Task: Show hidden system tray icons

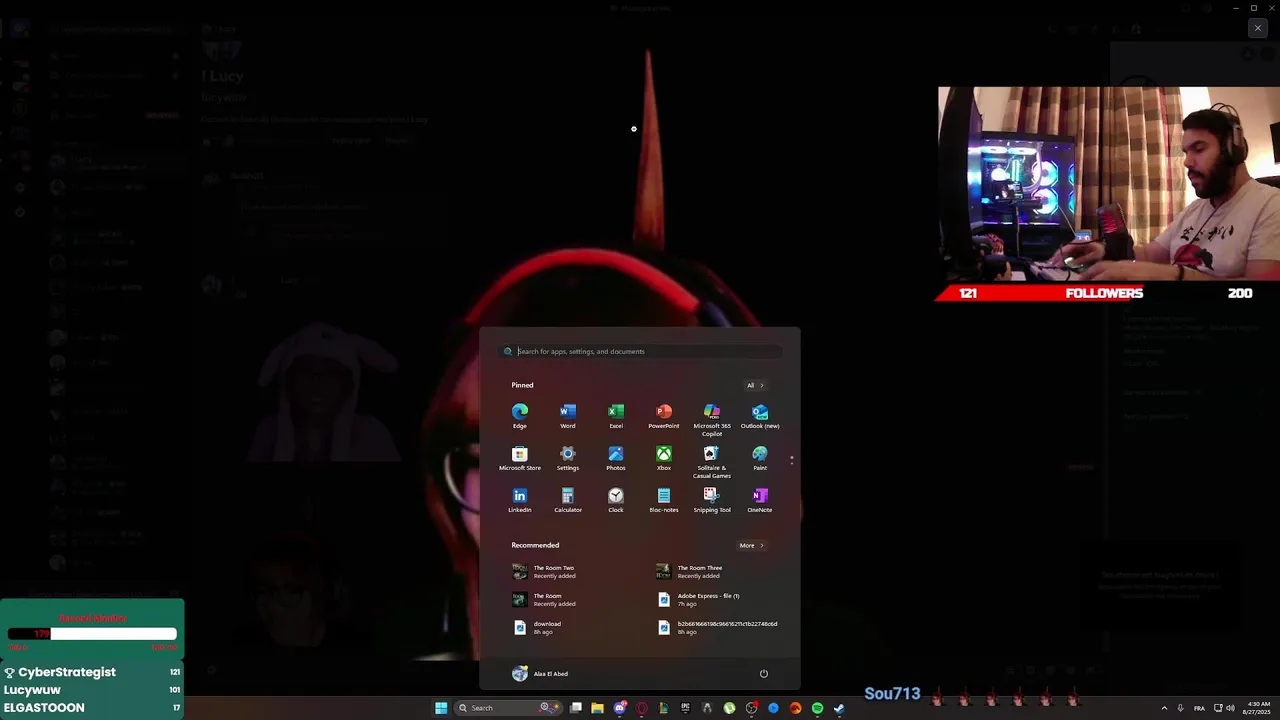Action: (x=1164, y=708)
